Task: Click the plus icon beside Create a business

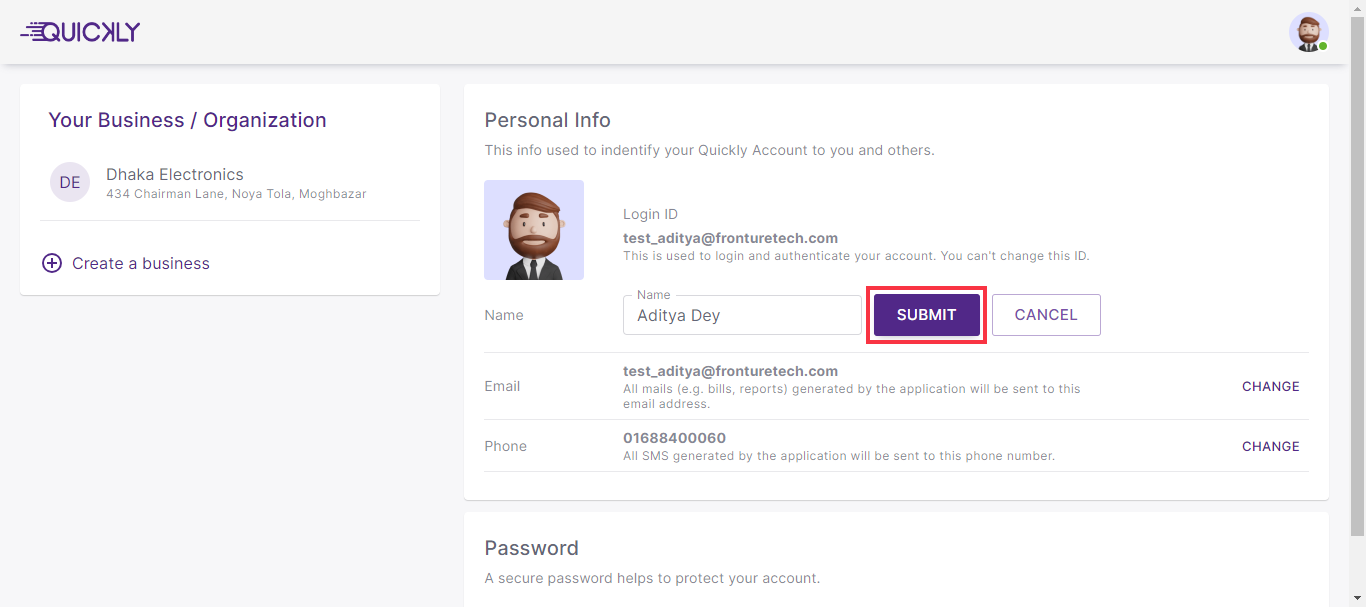Action: [x=51, y=263]
